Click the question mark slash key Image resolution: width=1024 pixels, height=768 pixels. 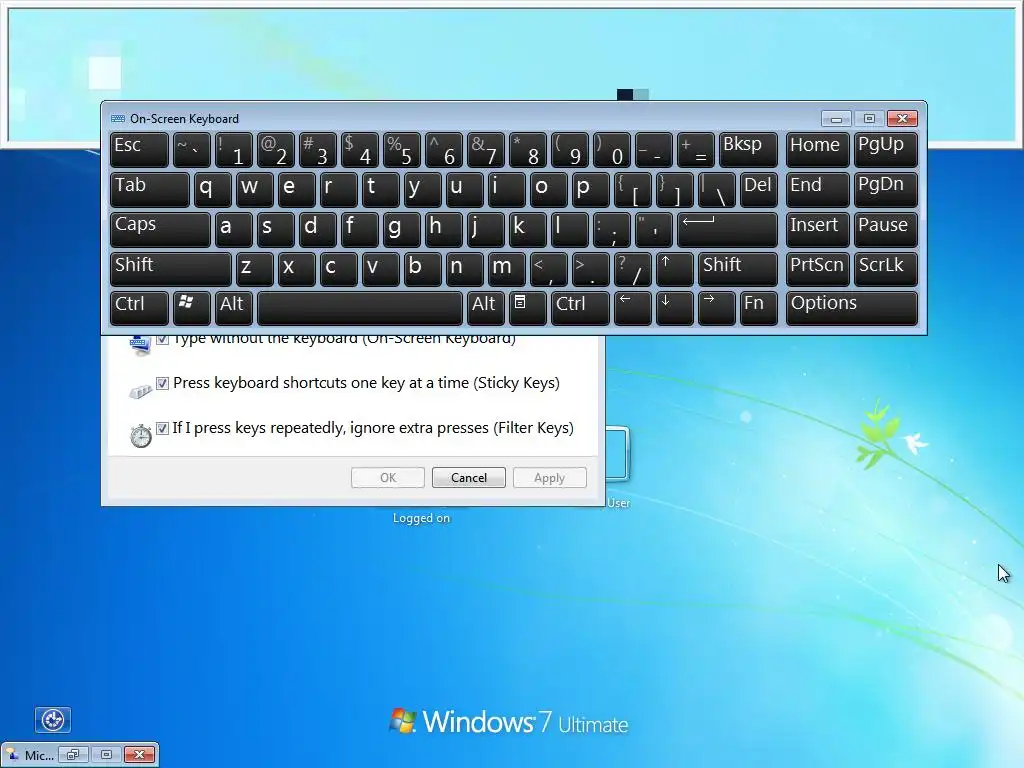pos(633,268)
